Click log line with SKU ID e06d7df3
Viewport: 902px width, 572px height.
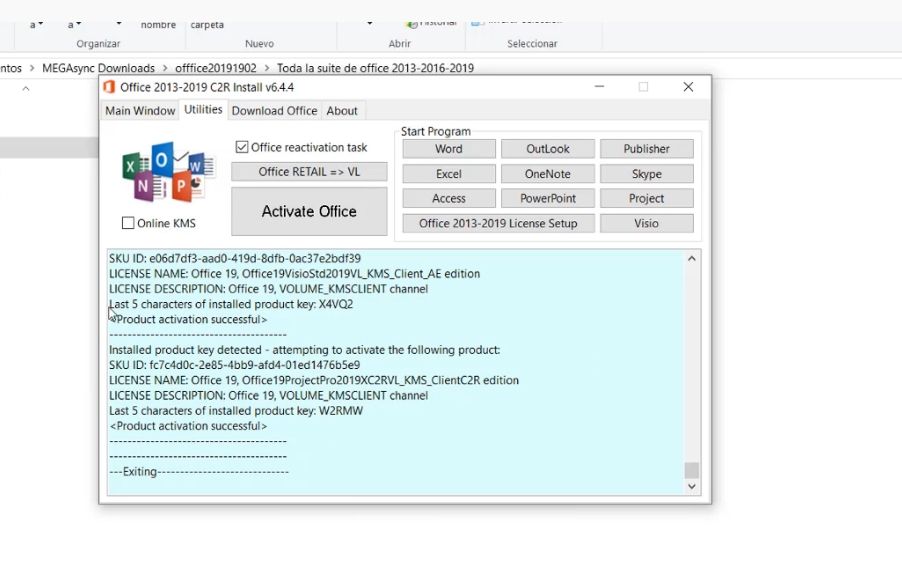coord(235,258)
